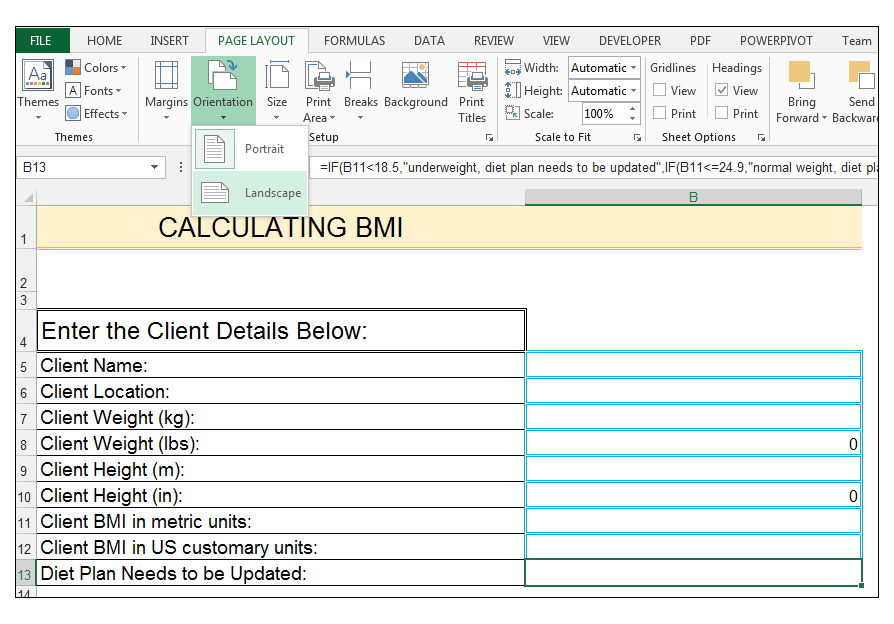The image size is (894, 624).
Task: Disable the Headings View checkbox
Action: coord(721,90)
